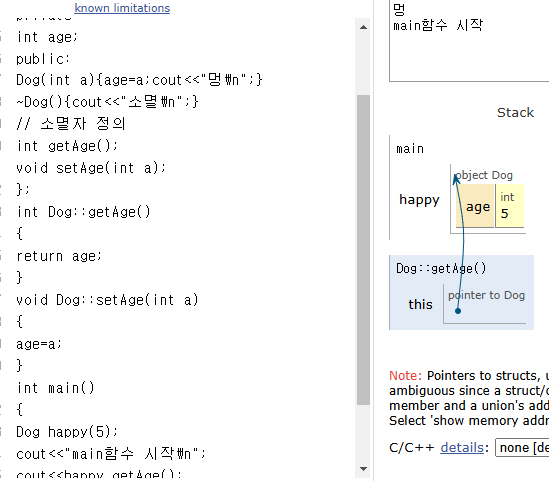
Task: Click the Dog::getAge() frame label
Action: pos(441,269)
